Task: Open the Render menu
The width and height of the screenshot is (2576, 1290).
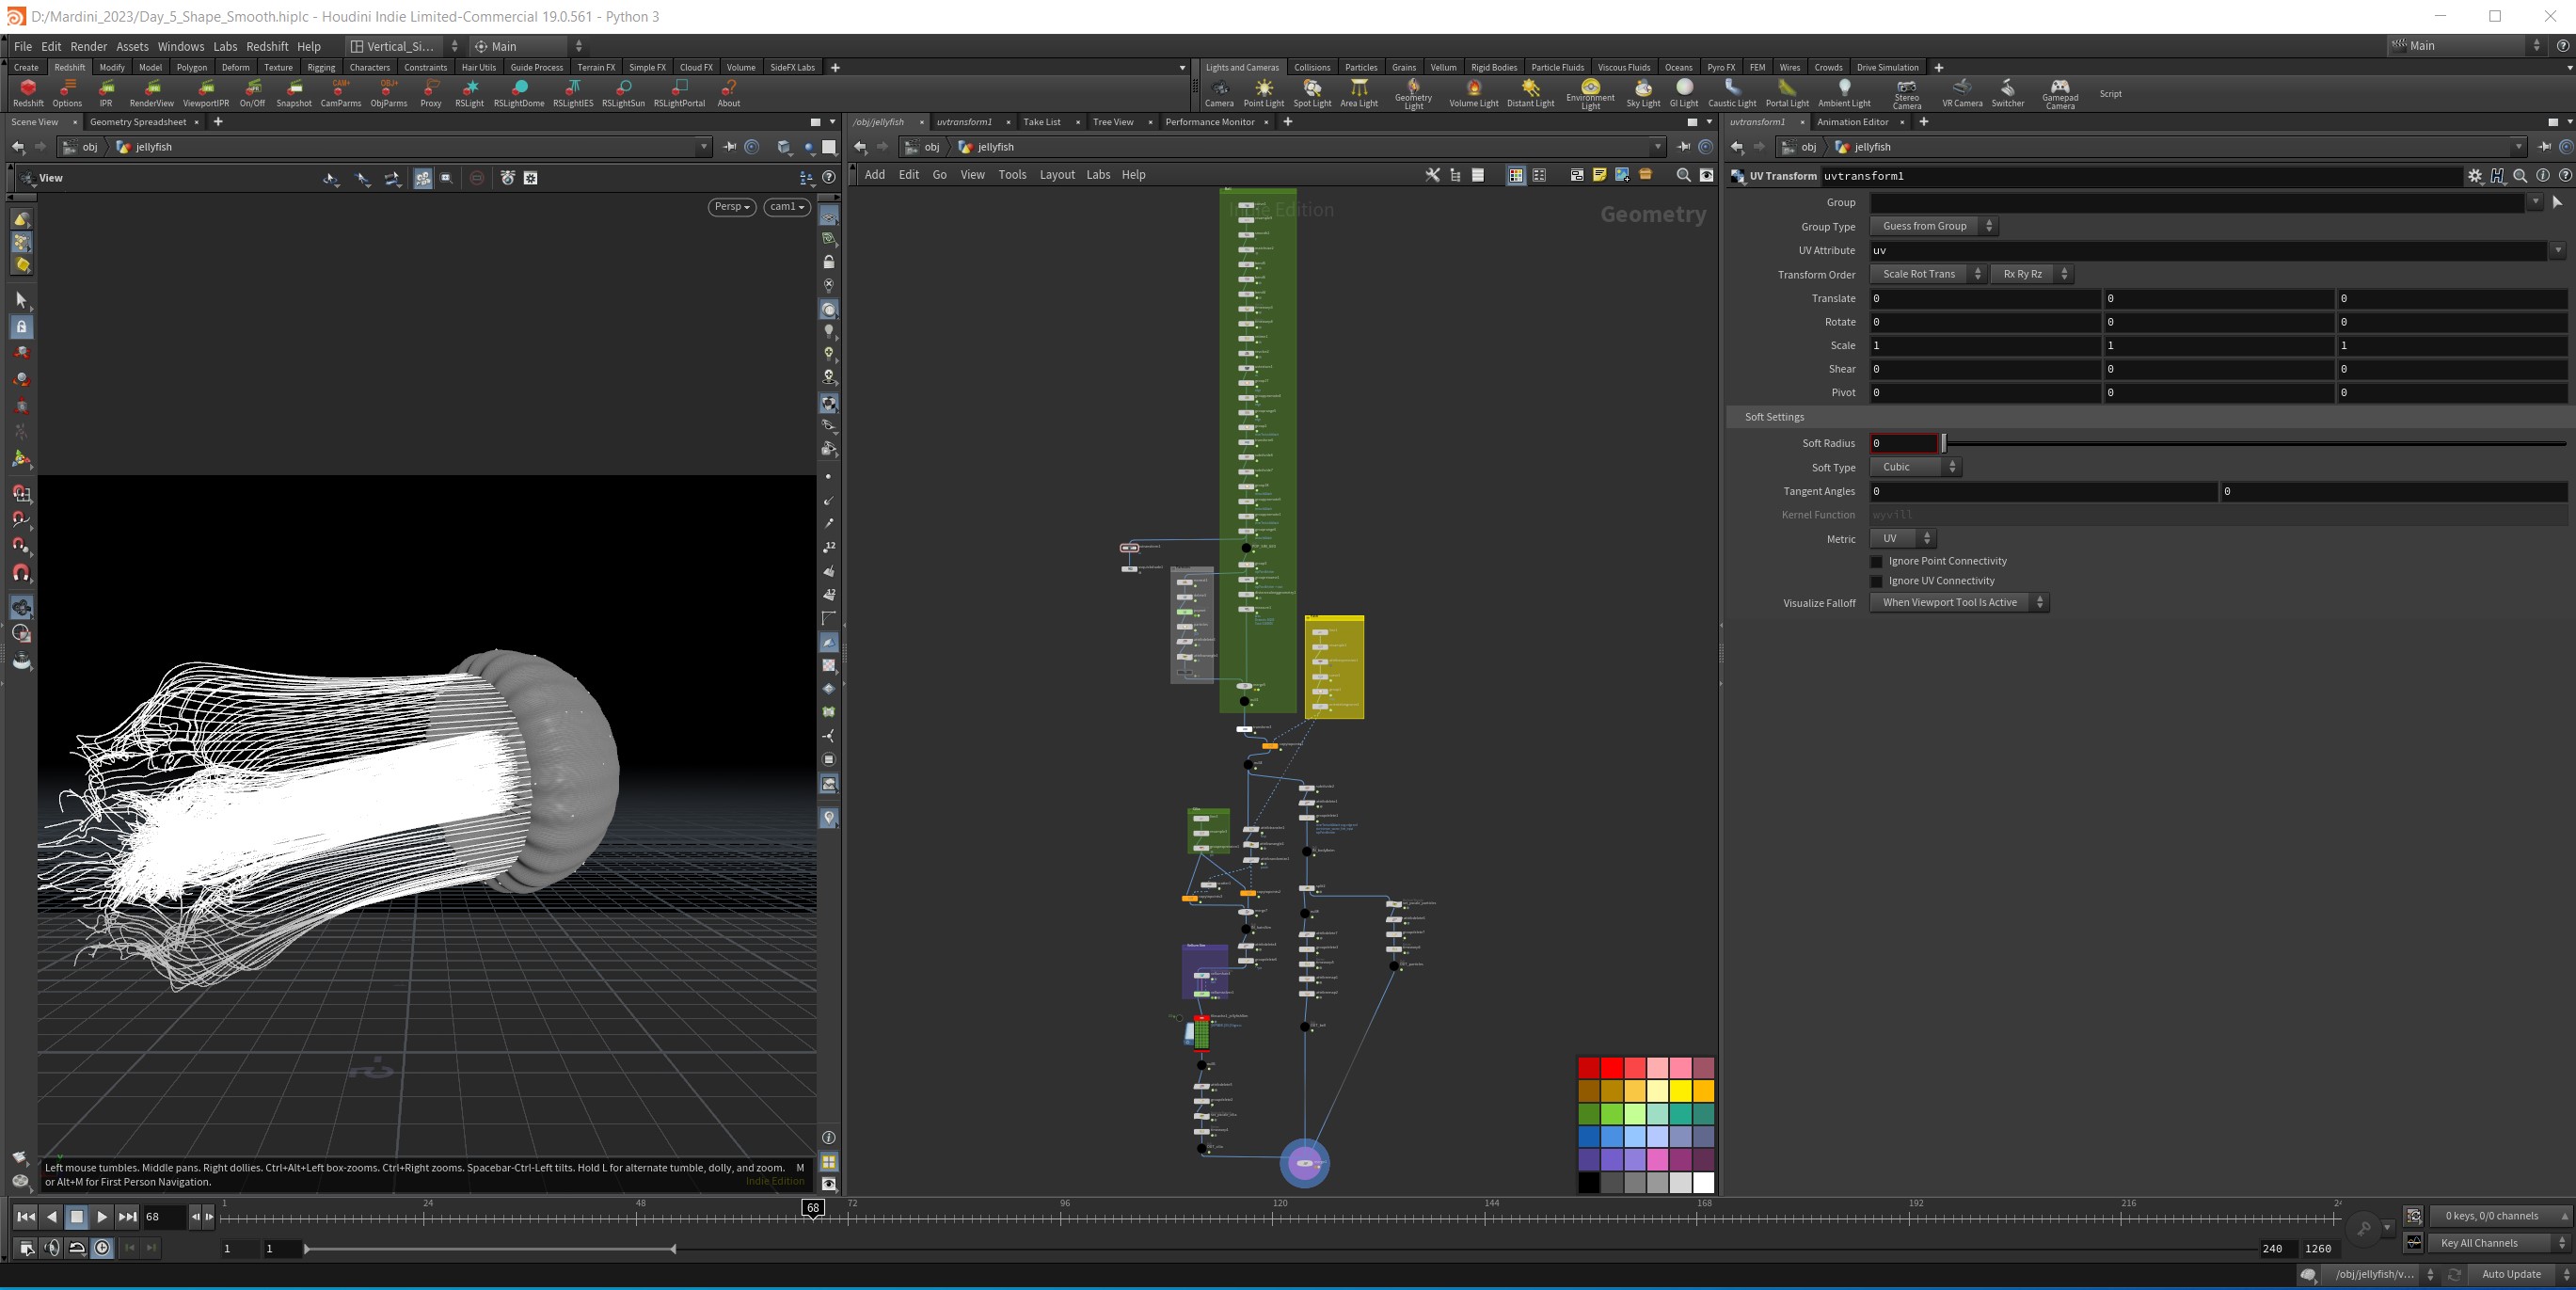Action: click(x=88, y=46)
